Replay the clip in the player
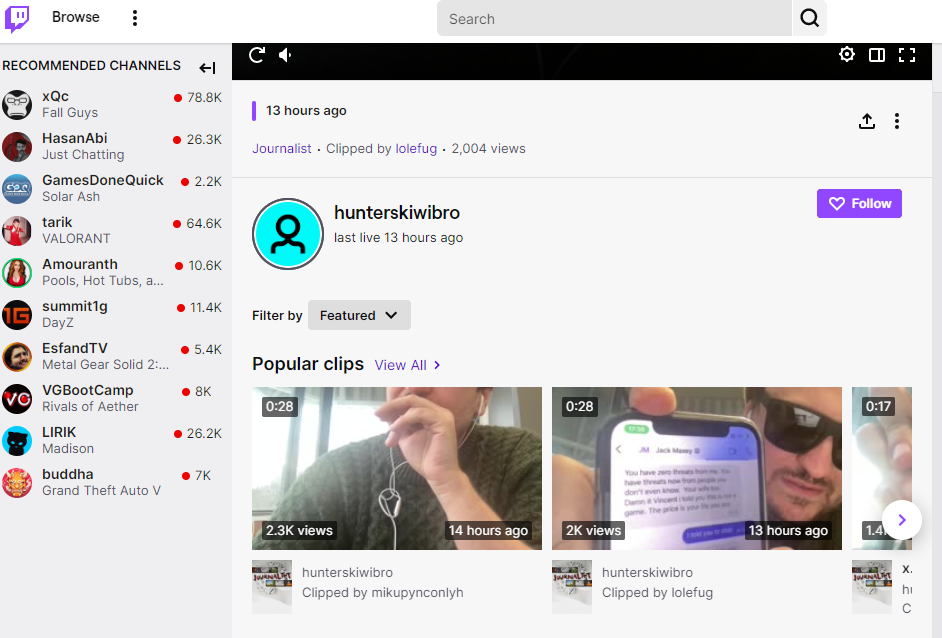Viewport: 942px width, 638px height. [257, 55]
